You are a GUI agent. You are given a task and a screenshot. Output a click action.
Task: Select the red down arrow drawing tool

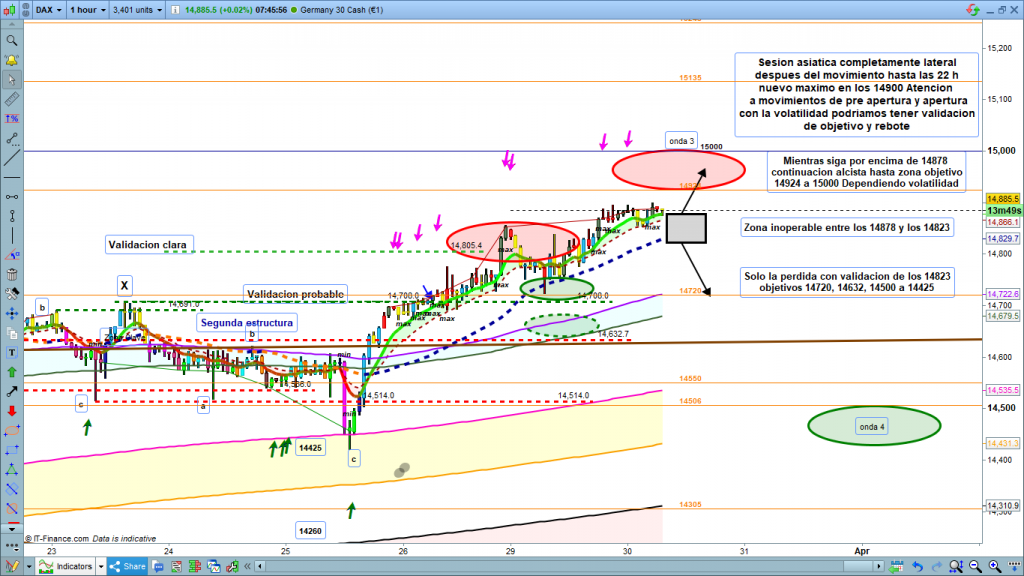[12, 410]
